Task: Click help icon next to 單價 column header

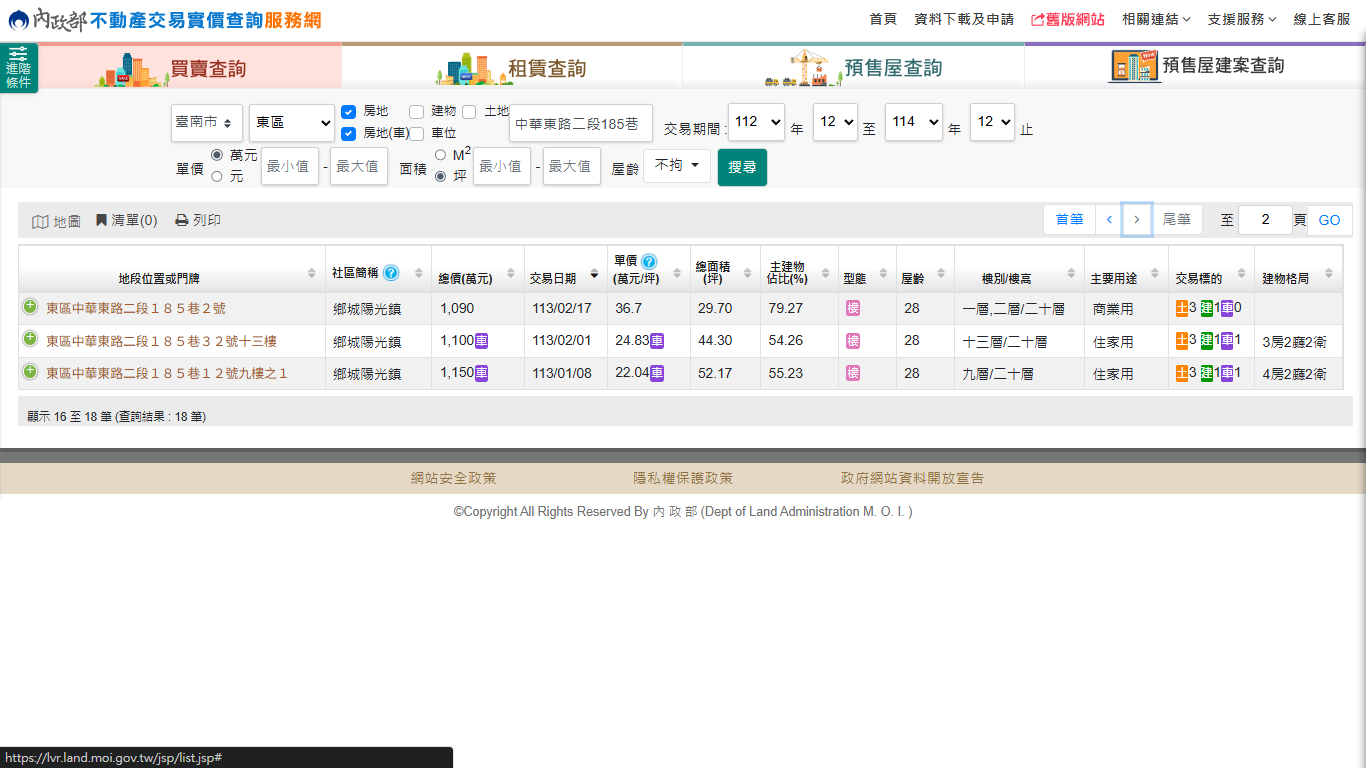Action: coord(649,261)
